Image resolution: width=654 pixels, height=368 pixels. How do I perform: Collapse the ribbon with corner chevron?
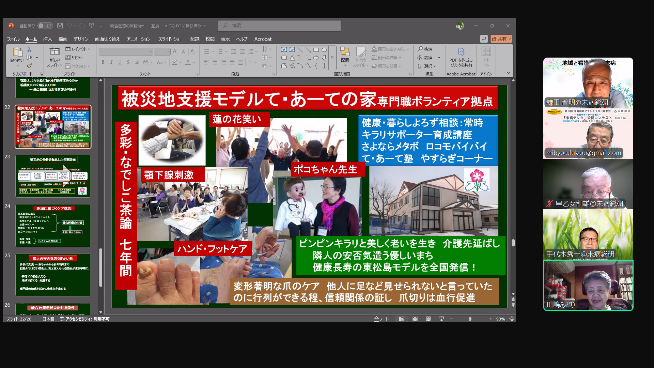coord(508,73)
